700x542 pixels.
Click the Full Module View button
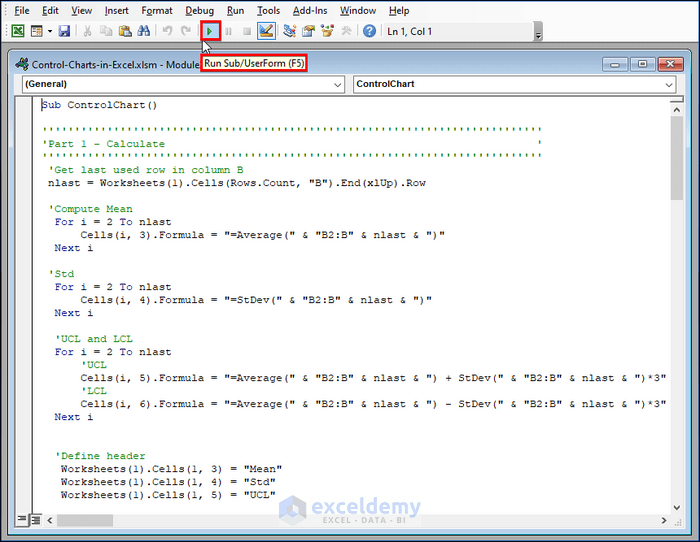tap(36, 520)
